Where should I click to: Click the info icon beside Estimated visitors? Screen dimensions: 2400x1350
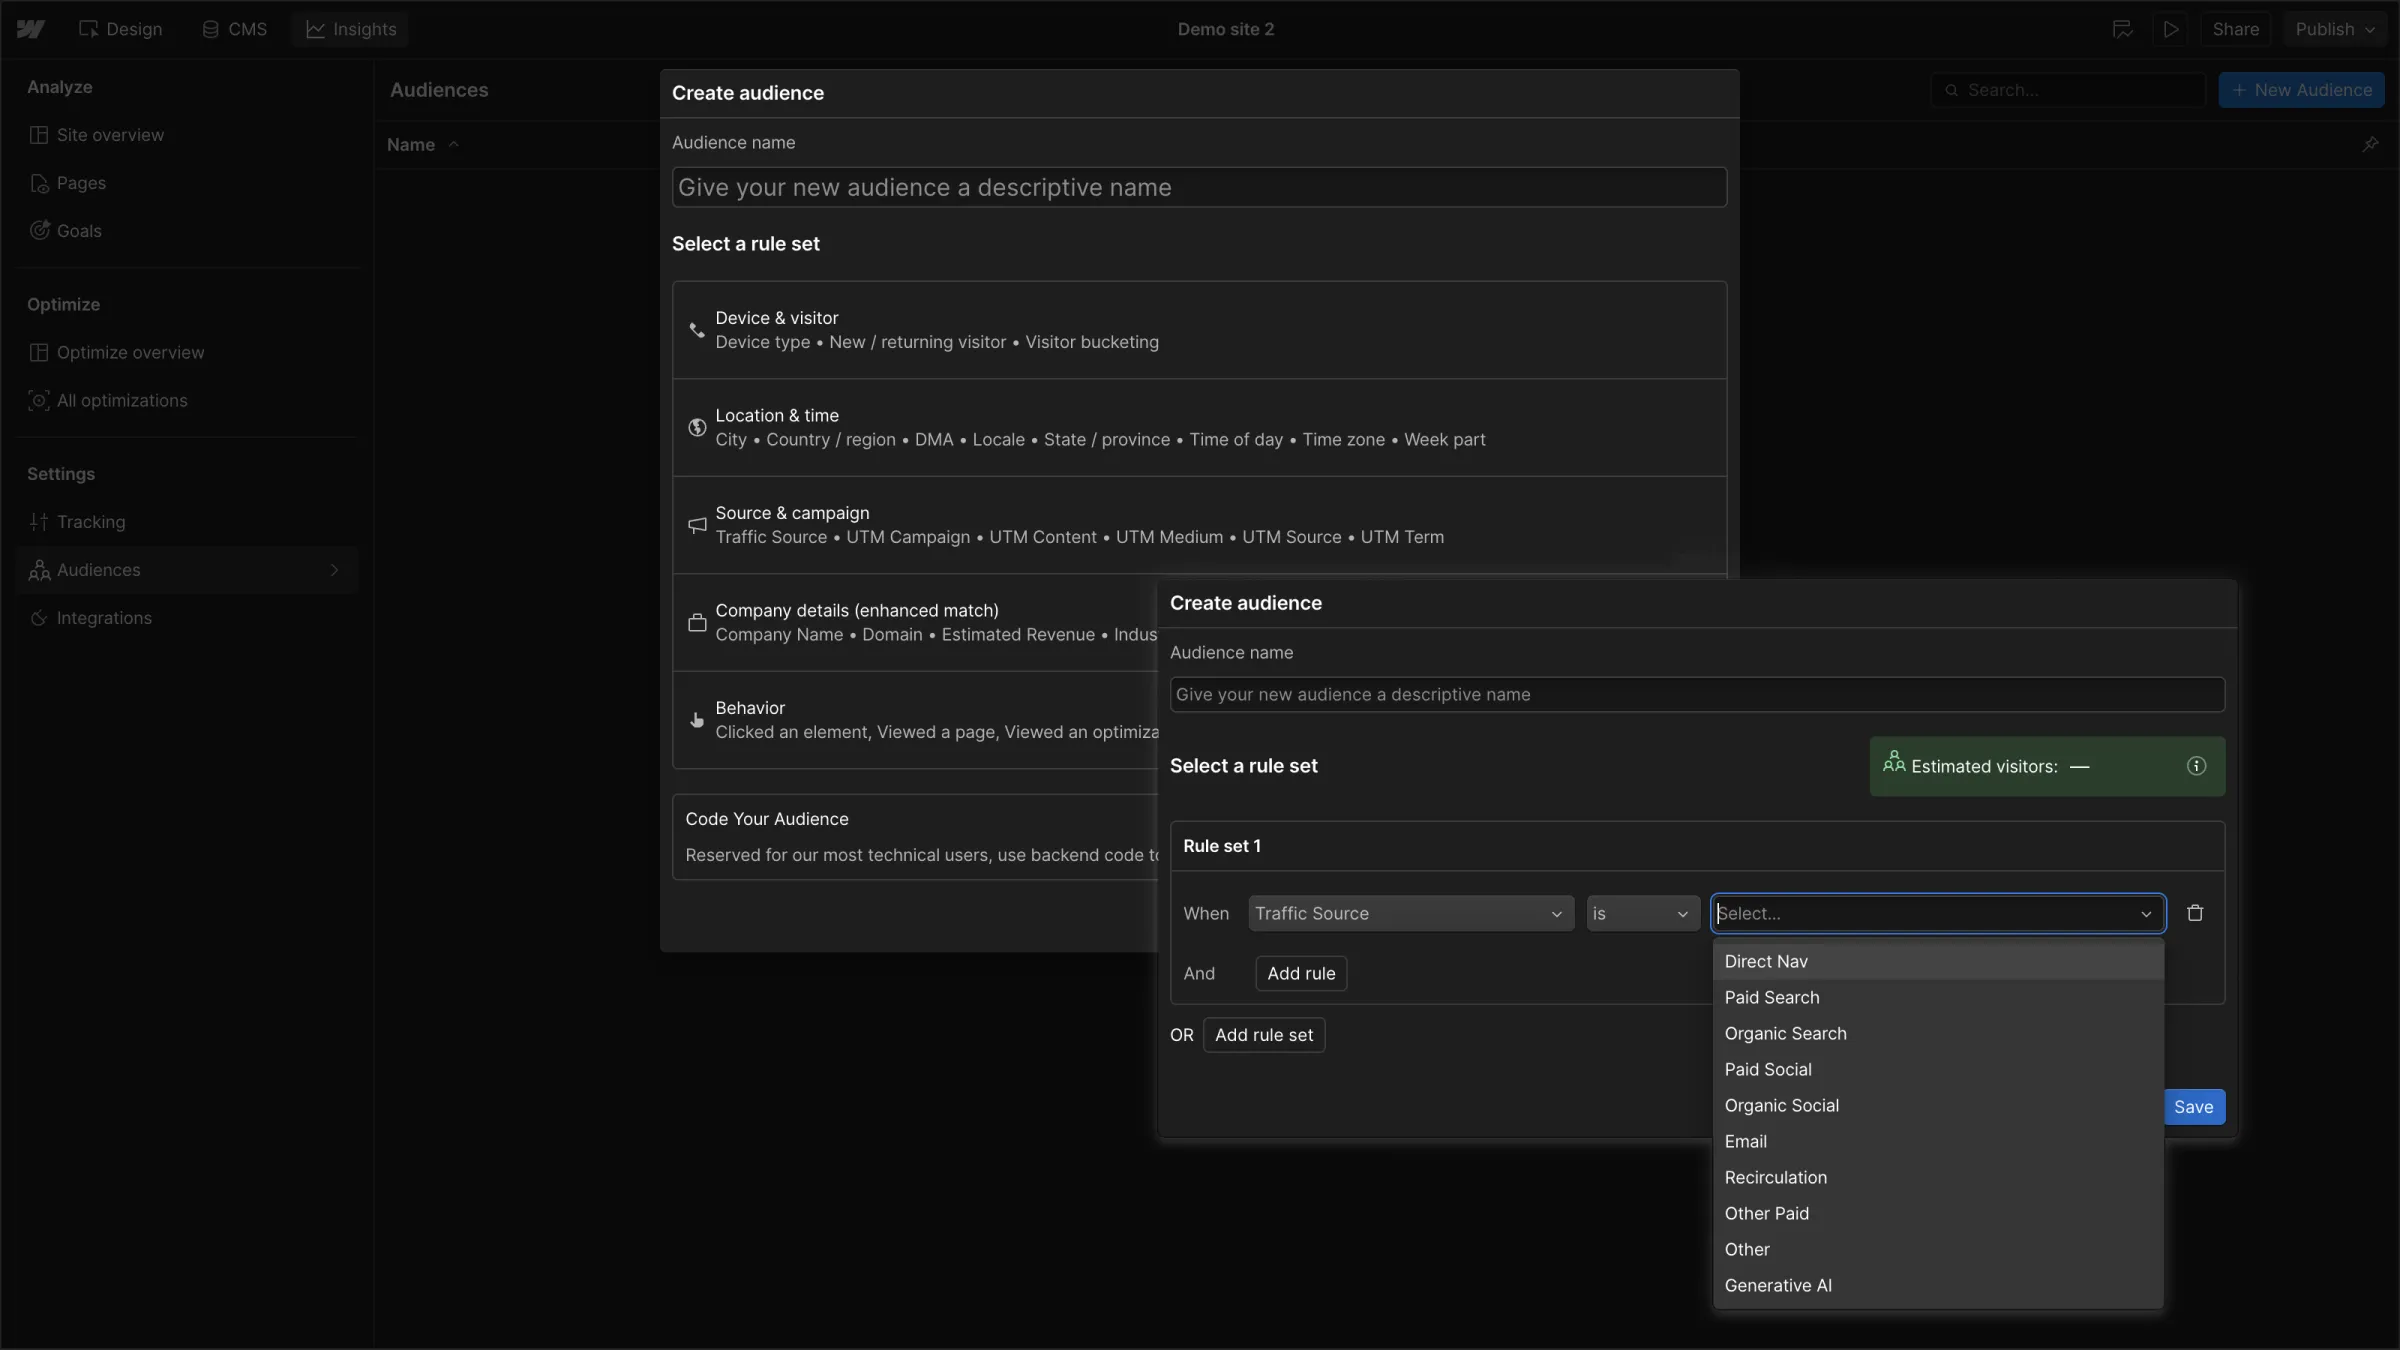(x=2196, y=766)
